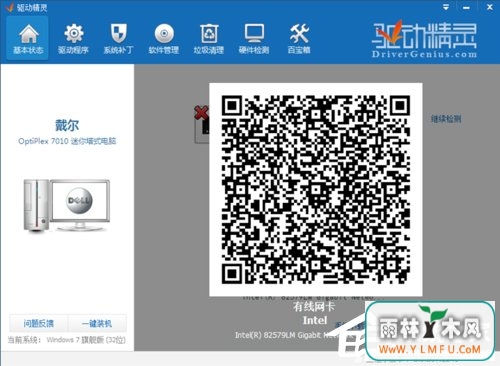Open the 垃圾清理 recycle bin tab
Viewport: 500px width, 366px height.
pyautogui.click(x=209, y=39)
